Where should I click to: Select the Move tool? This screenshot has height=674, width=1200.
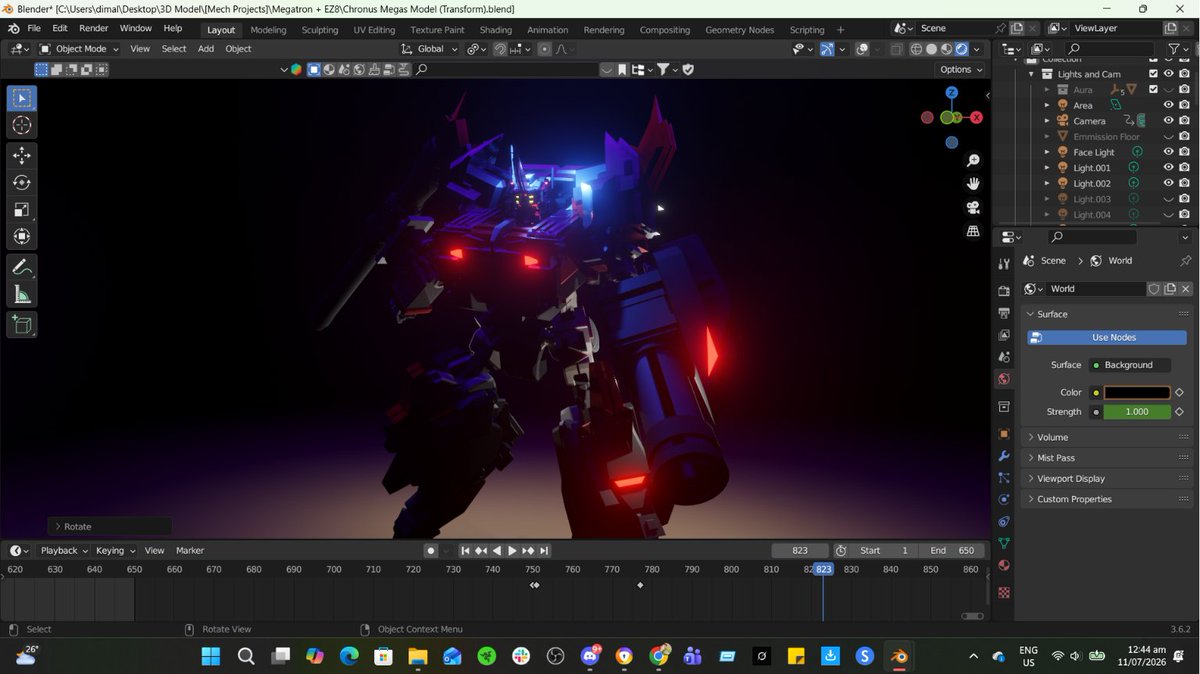[x=22, y=156]
